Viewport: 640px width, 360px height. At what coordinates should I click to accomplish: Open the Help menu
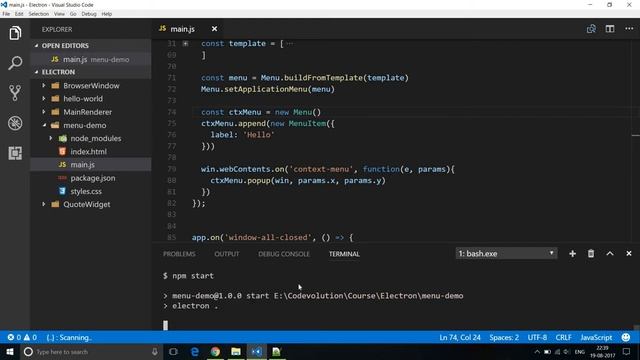coord(107,14)
